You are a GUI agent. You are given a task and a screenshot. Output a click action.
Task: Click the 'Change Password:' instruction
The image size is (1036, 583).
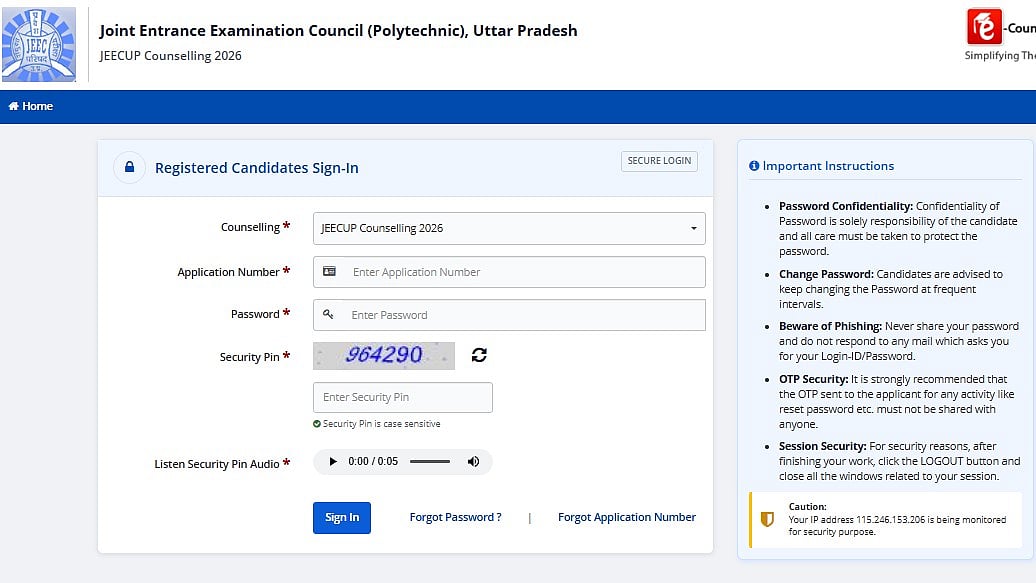[826, 274]
